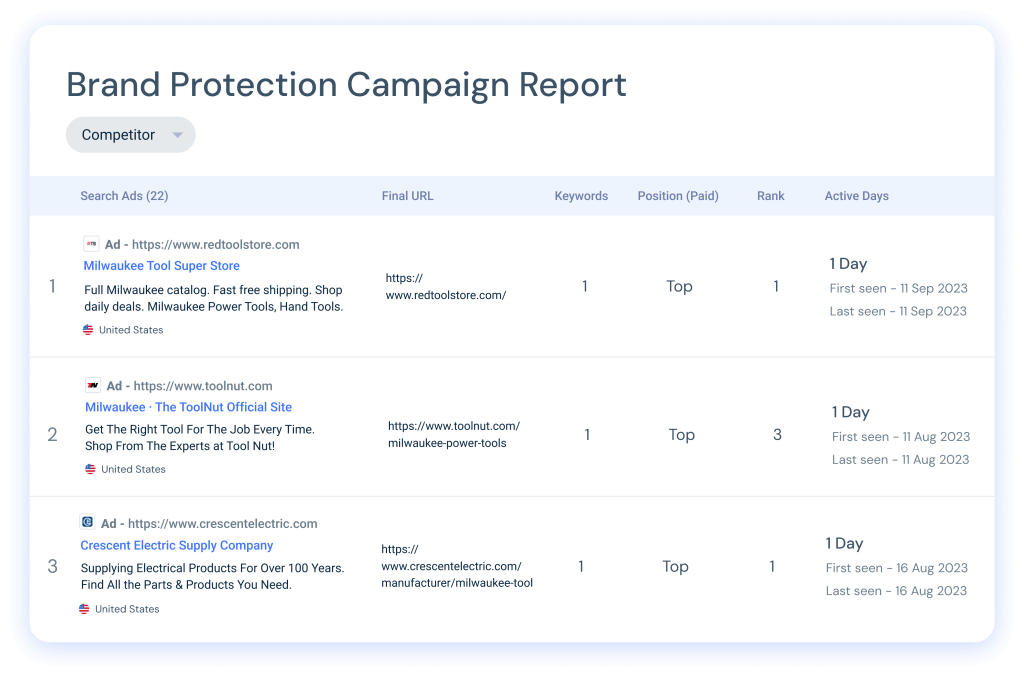Image resolution: width=1024 pixels, height=676 pixels.
Task: Click 'Last seen - 11 Aug 2023' text
Action: tap(901, 459)
